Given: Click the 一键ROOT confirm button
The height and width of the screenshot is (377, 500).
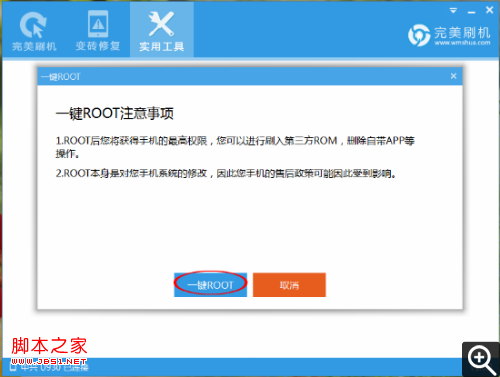Looking at the screenshot, I should pos(210,285).
